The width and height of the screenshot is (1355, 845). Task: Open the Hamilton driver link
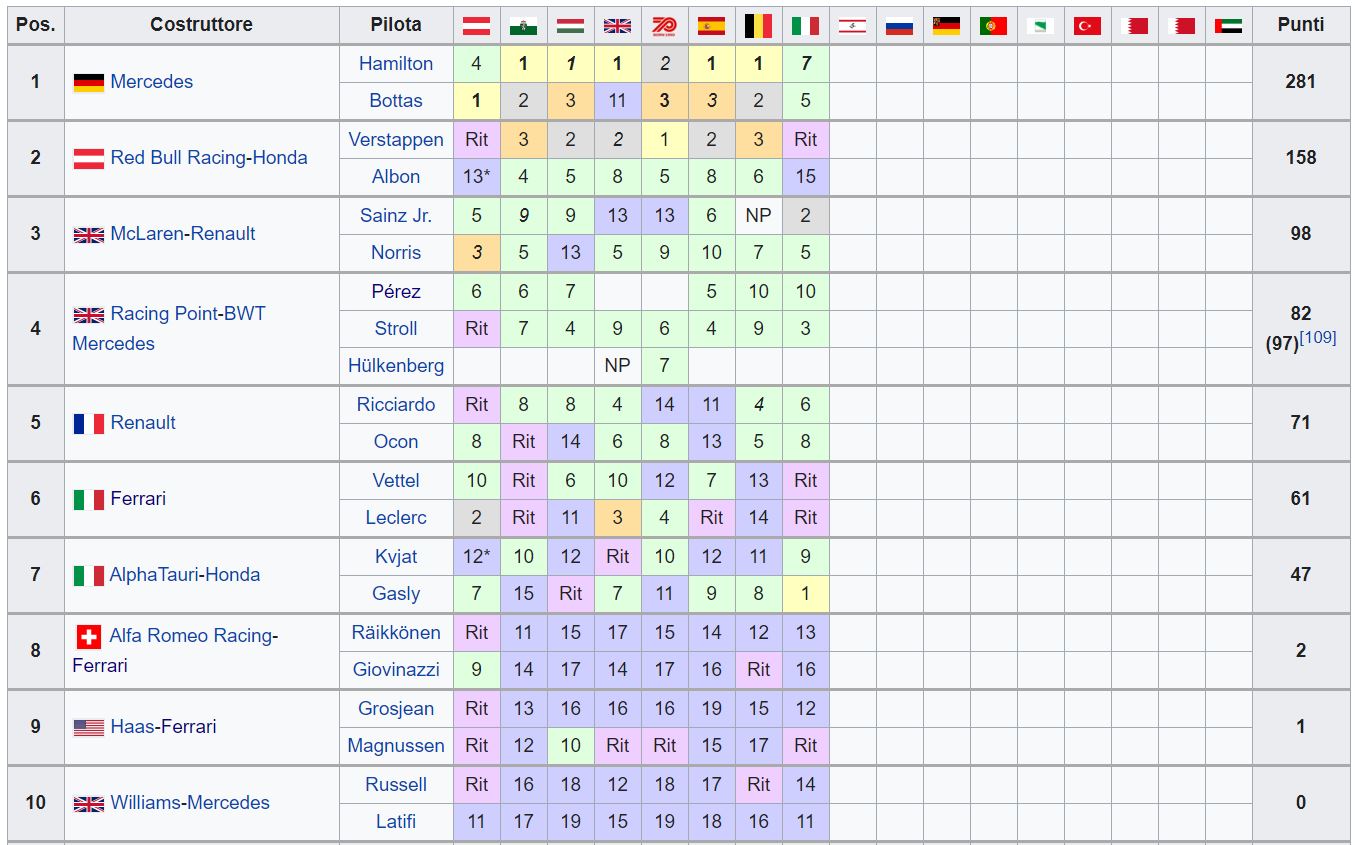pyautogui.click(x=396, y=63)
